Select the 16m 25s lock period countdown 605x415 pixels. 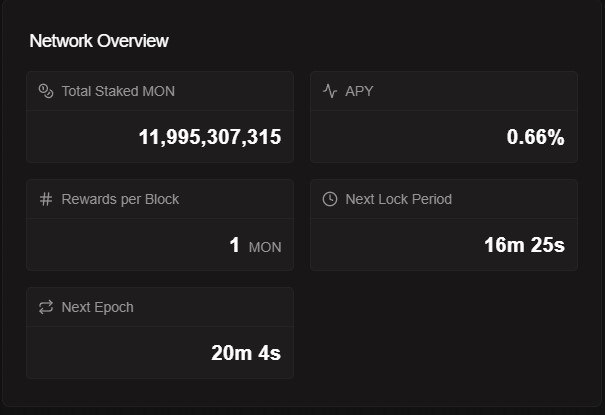point(524,245)
